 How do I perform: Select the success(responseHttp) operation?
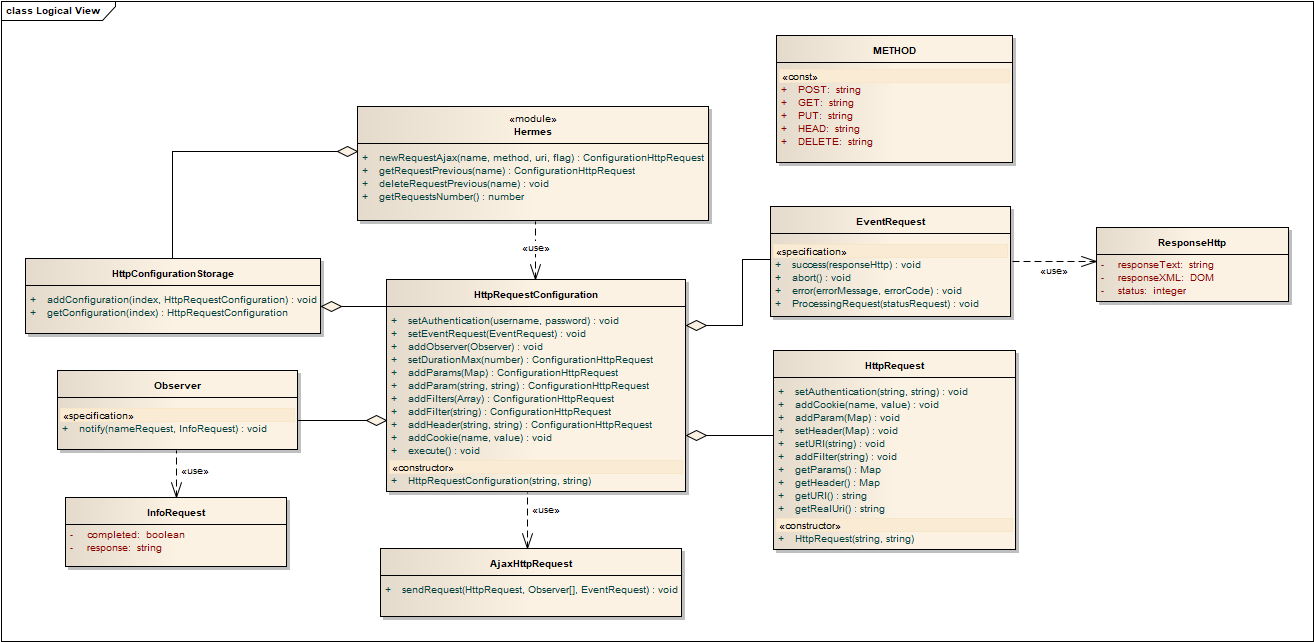[x=856, y=265]
